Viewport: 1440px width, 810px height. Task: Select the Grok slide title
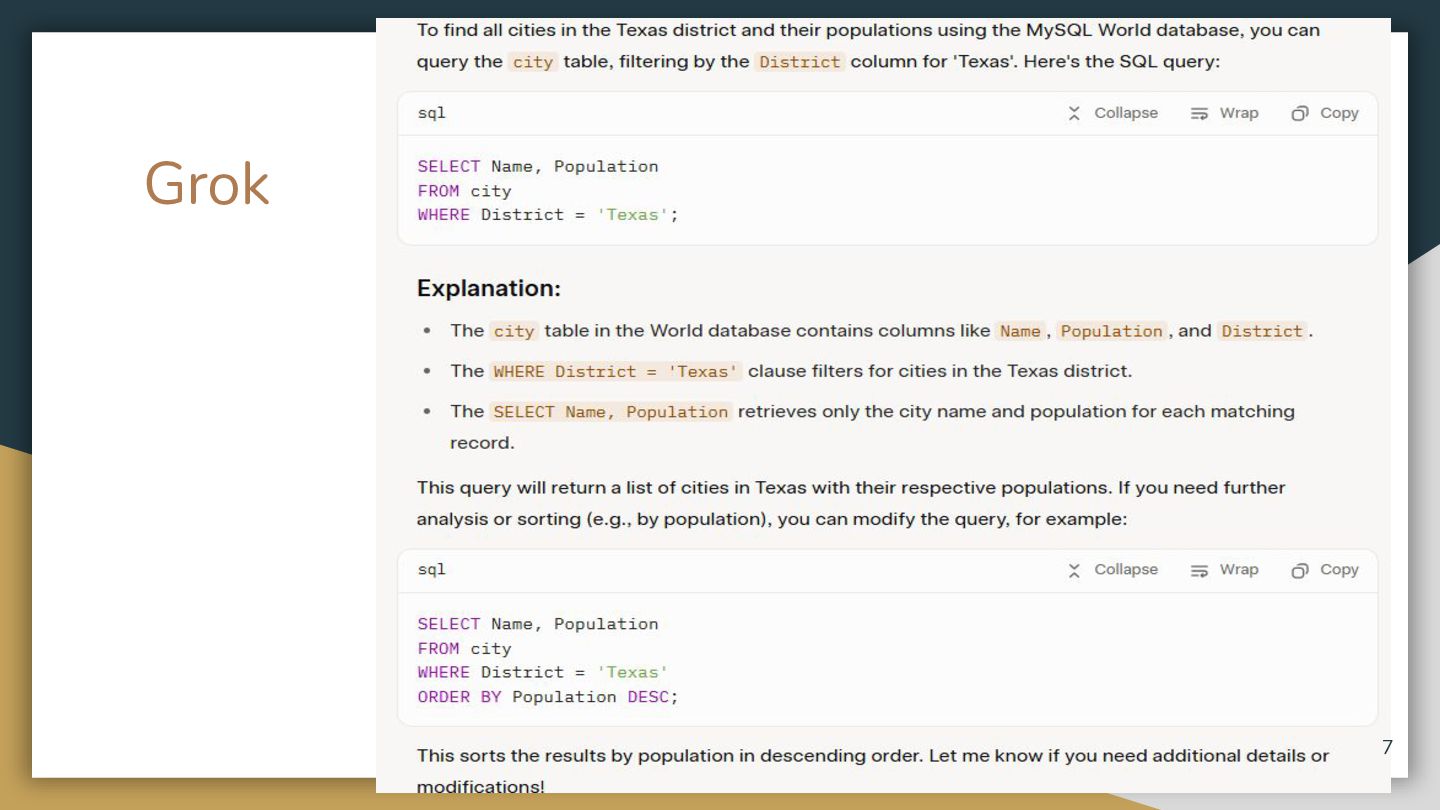tap(207, 184)
